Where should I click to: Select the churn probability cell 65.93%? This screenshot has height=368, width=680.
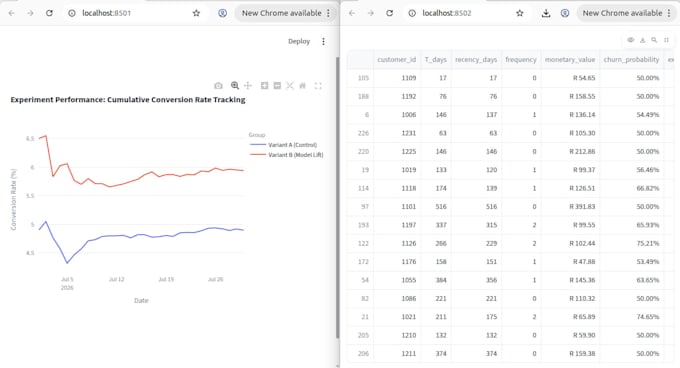coord(631,225)
